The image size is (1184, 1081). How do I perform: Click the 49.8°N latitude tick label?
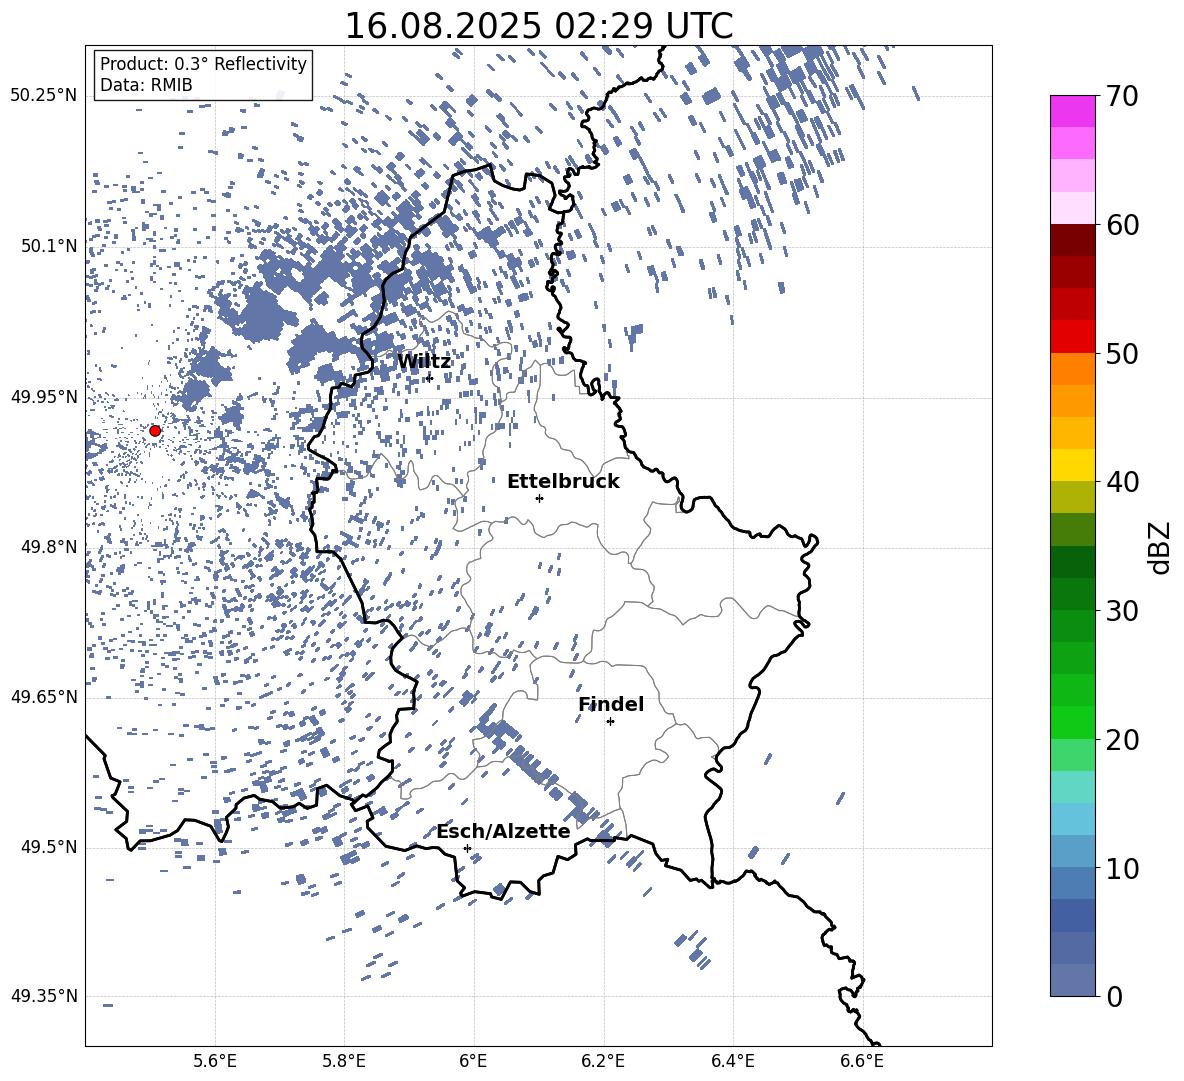click(49, 547)
